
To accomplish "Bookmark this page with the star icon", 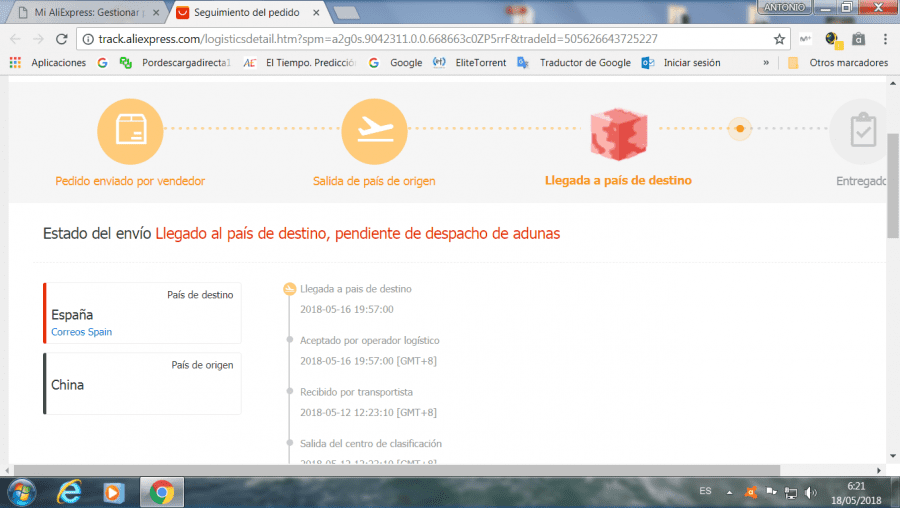I will pyautogui.click(x=779, y=39).
